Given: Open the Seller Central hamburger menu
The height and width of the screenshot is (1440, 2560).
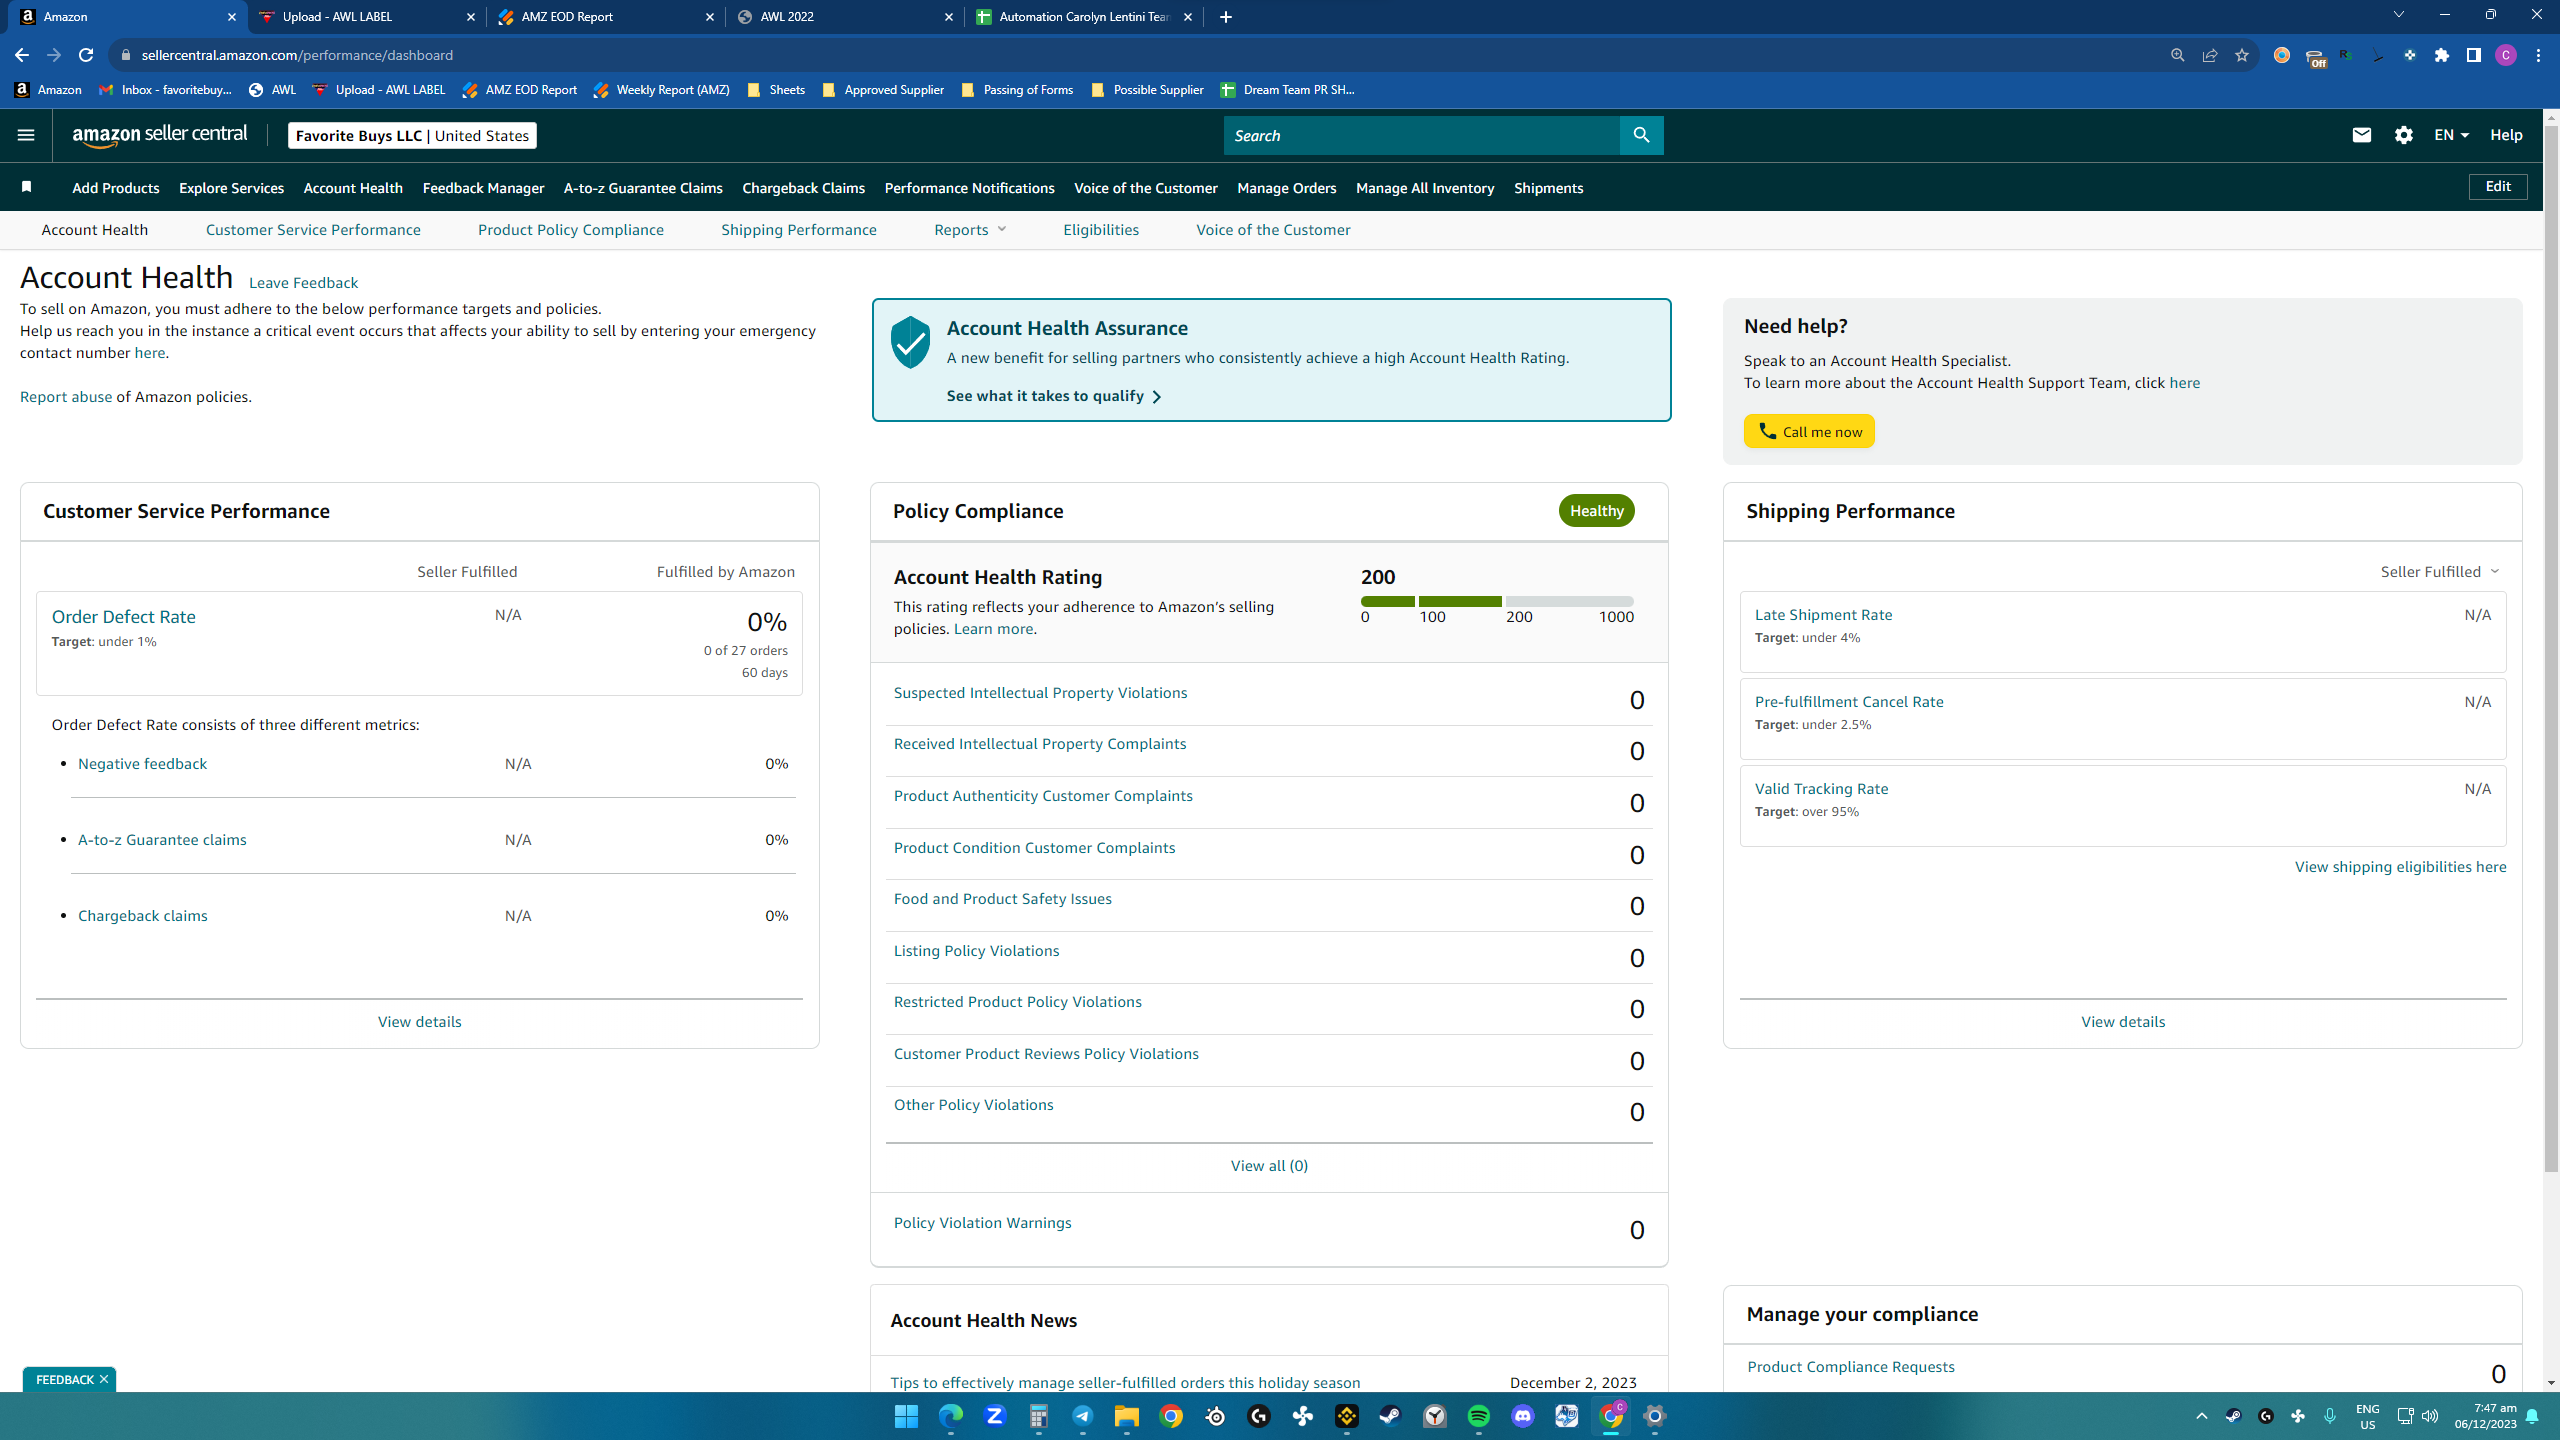Looking at the screenshot, I should (26, 135).
